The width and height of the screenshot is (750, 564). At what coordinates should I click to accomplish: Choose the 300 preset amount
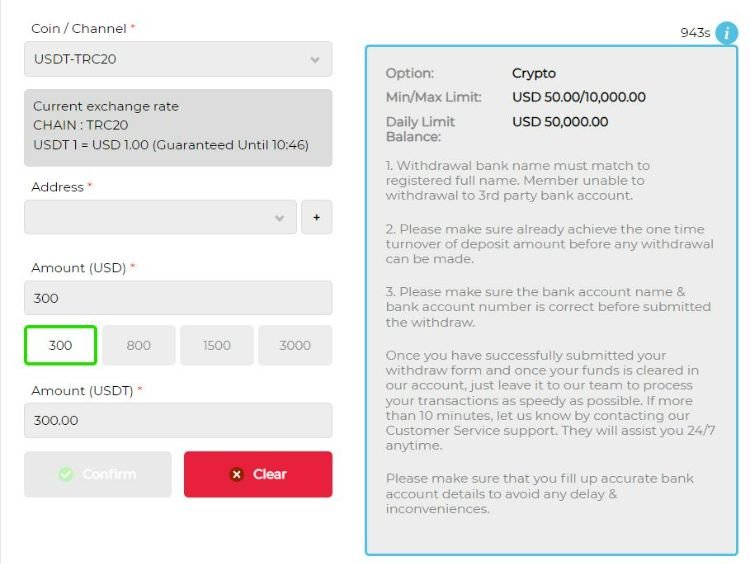pyautogui.click(x=60, y=345)
